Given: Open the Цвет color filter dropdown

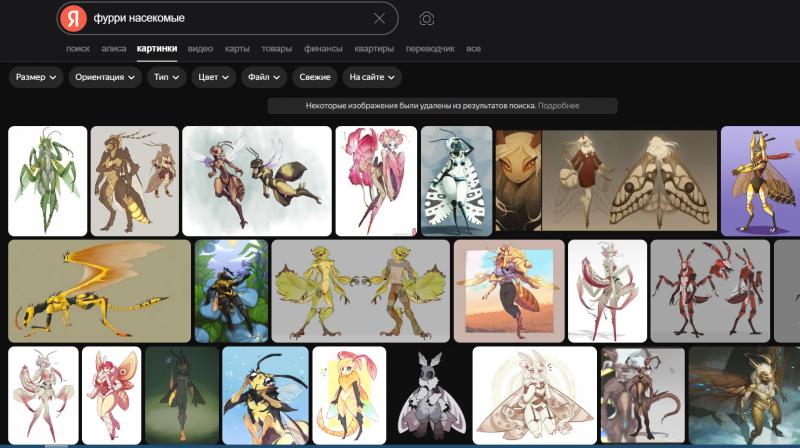Looking at the screenshot, I should [x=214, y=77].
